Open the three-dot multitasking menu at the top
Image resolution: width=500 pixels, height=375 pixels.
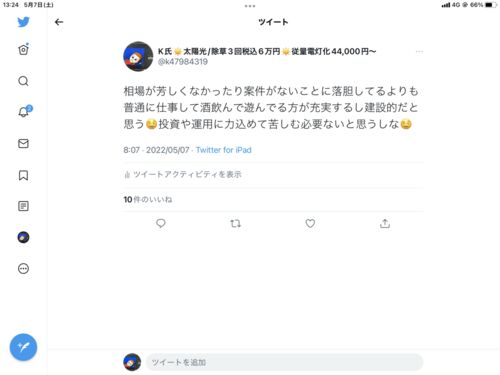[x=250, y=6]
